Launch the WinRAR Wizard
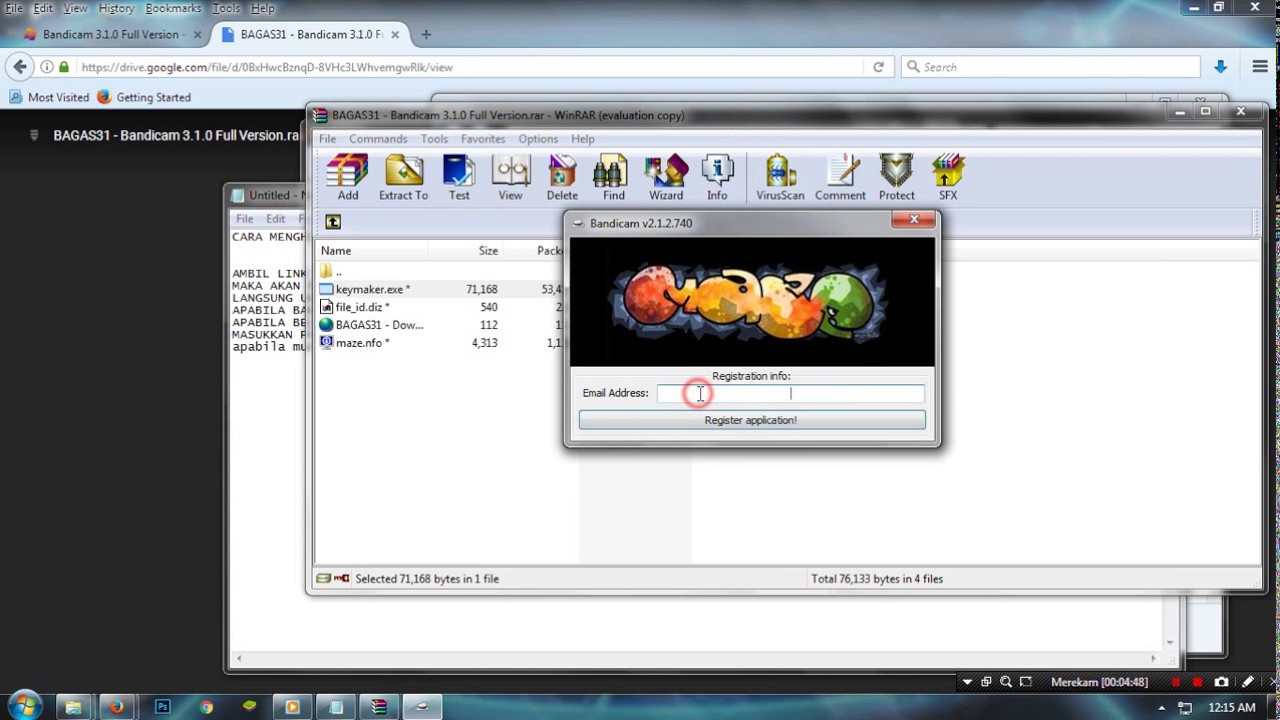Image resolution: width=1280 pixels, height=720 pixels. 666,178
